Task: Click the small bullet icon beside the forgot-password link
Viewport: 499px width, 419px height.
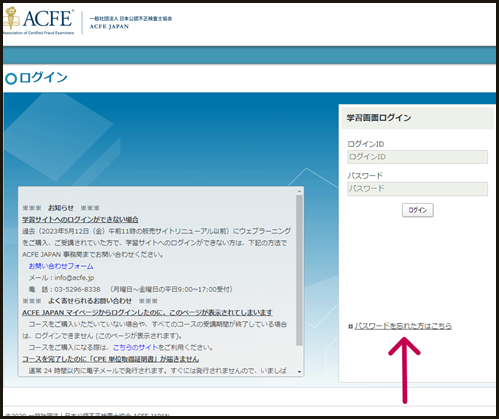Action: (x=350, y=327)
